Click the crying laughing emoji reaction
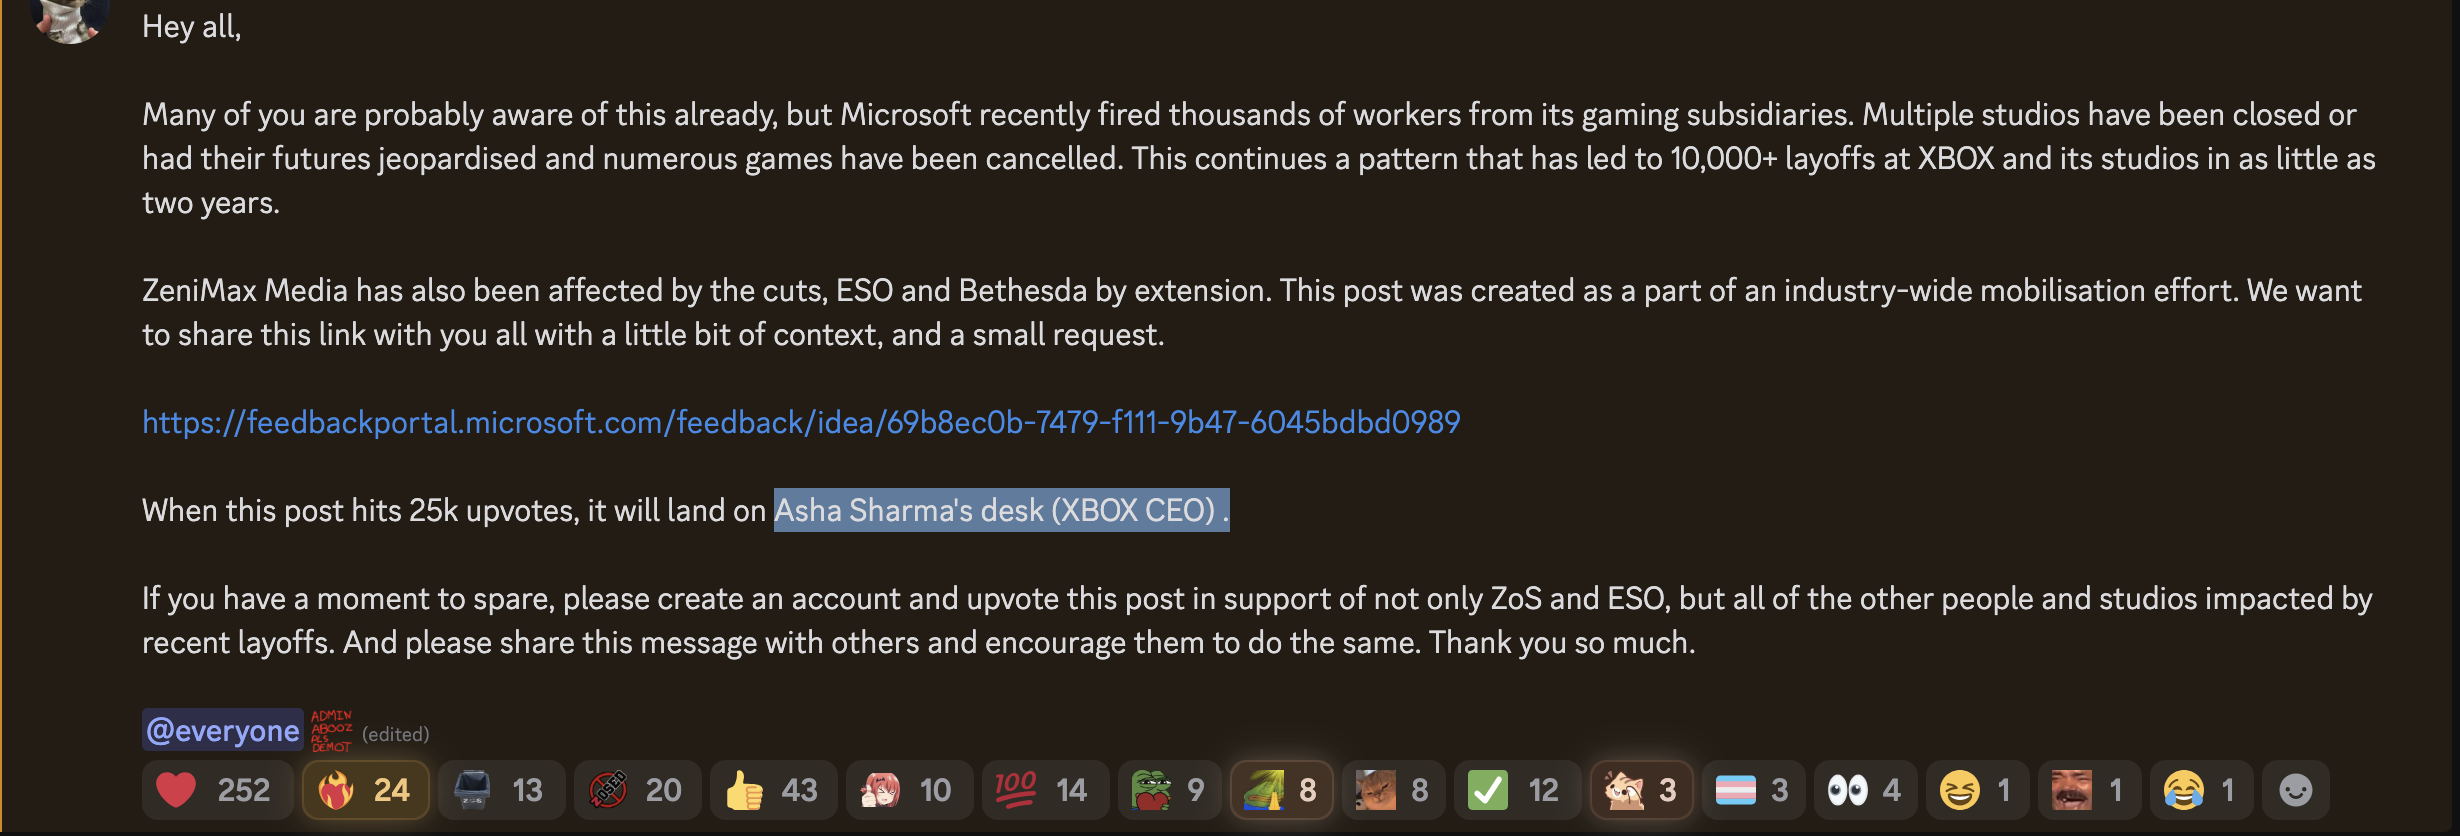Image resolution: width=2460 pixels, height=836 pixels. pyautogui.click(x=2201, y=790)
